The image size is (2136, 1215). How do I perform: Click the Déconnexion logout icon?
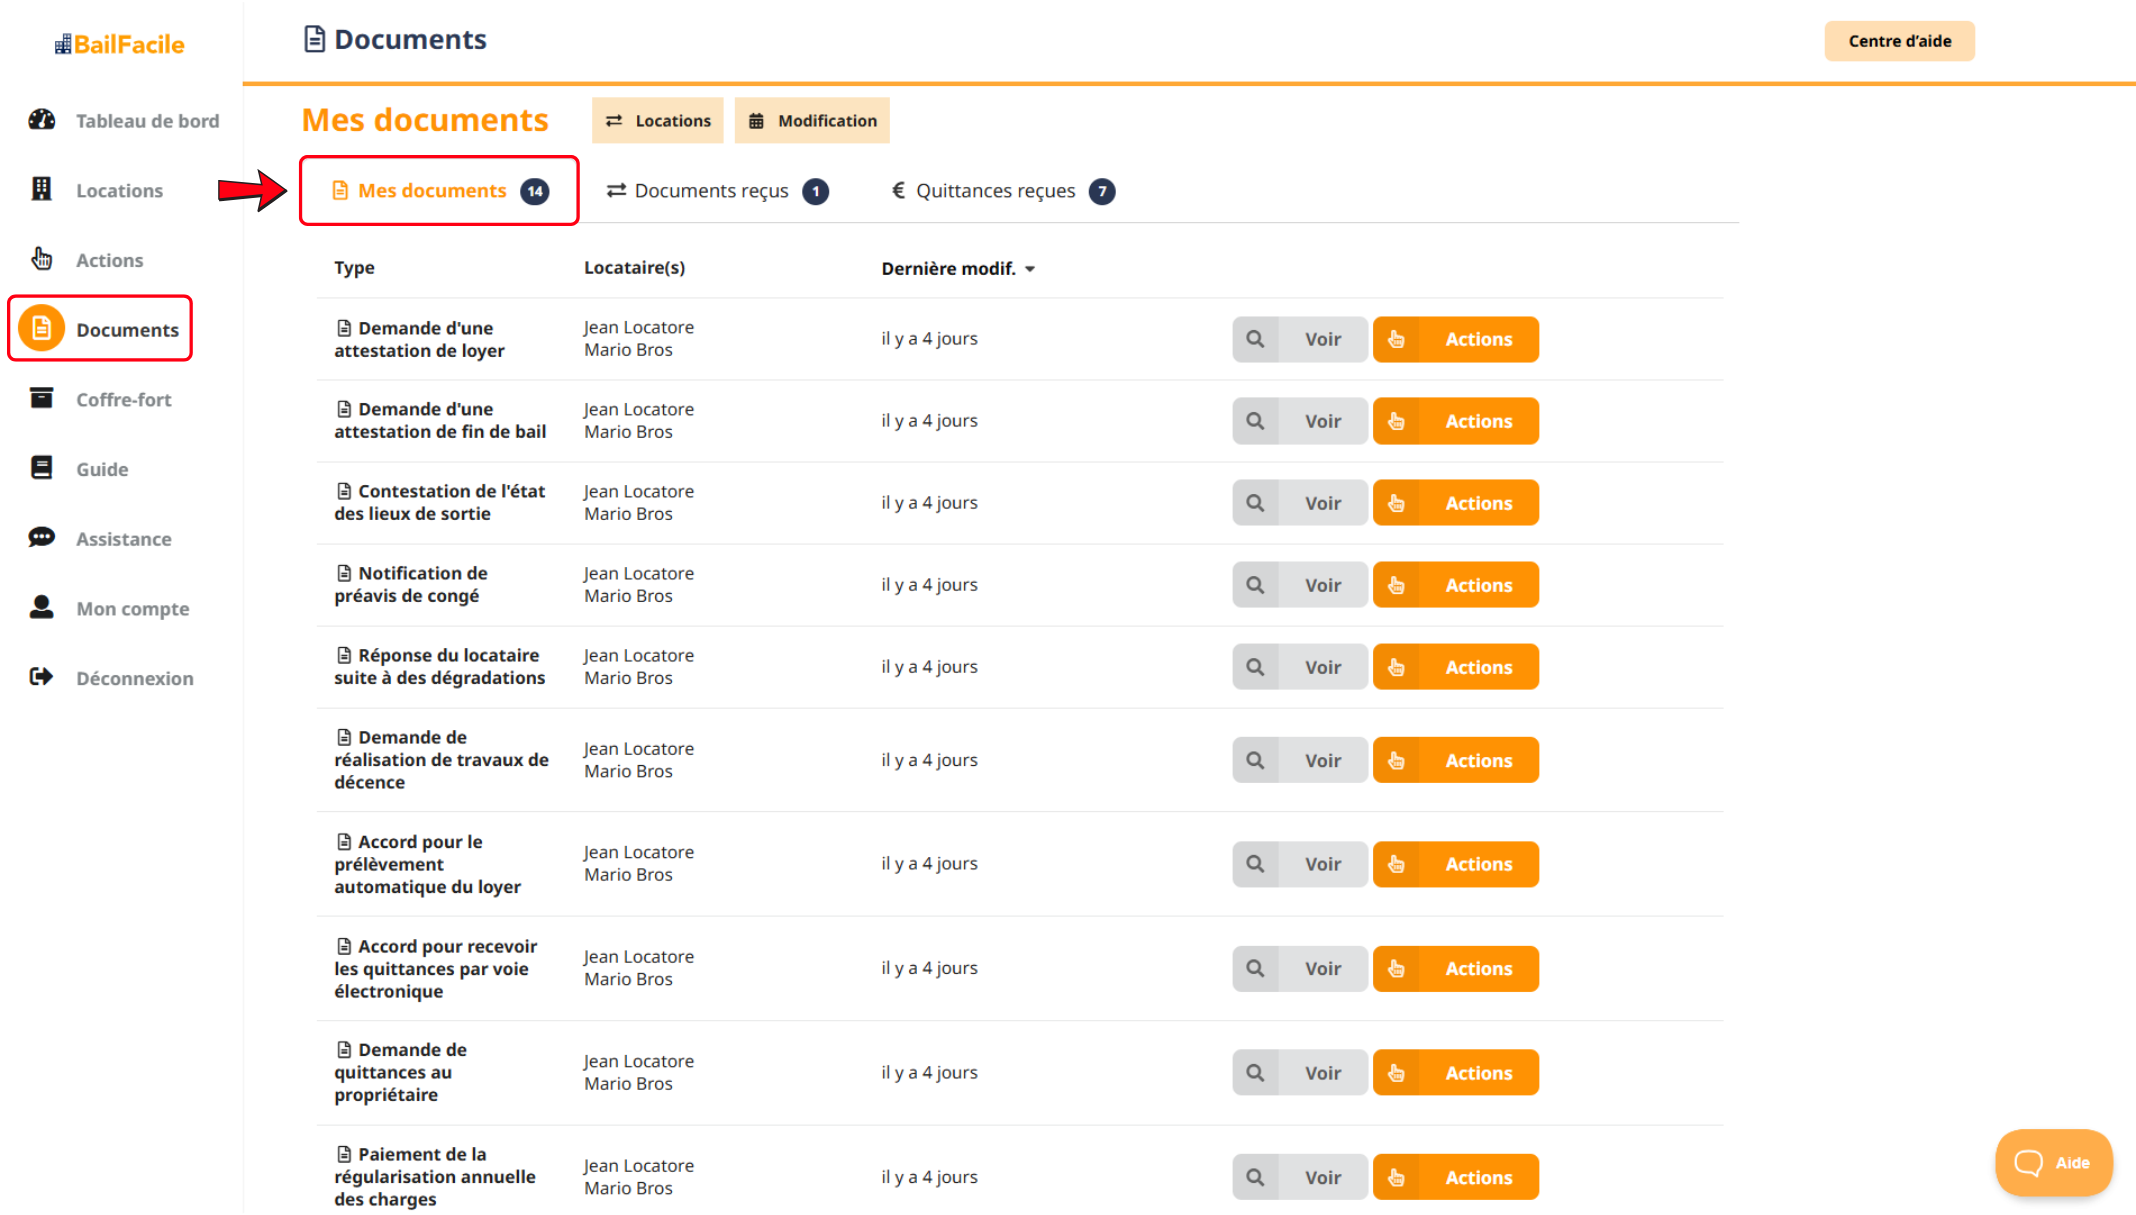[x=41, y=677]
